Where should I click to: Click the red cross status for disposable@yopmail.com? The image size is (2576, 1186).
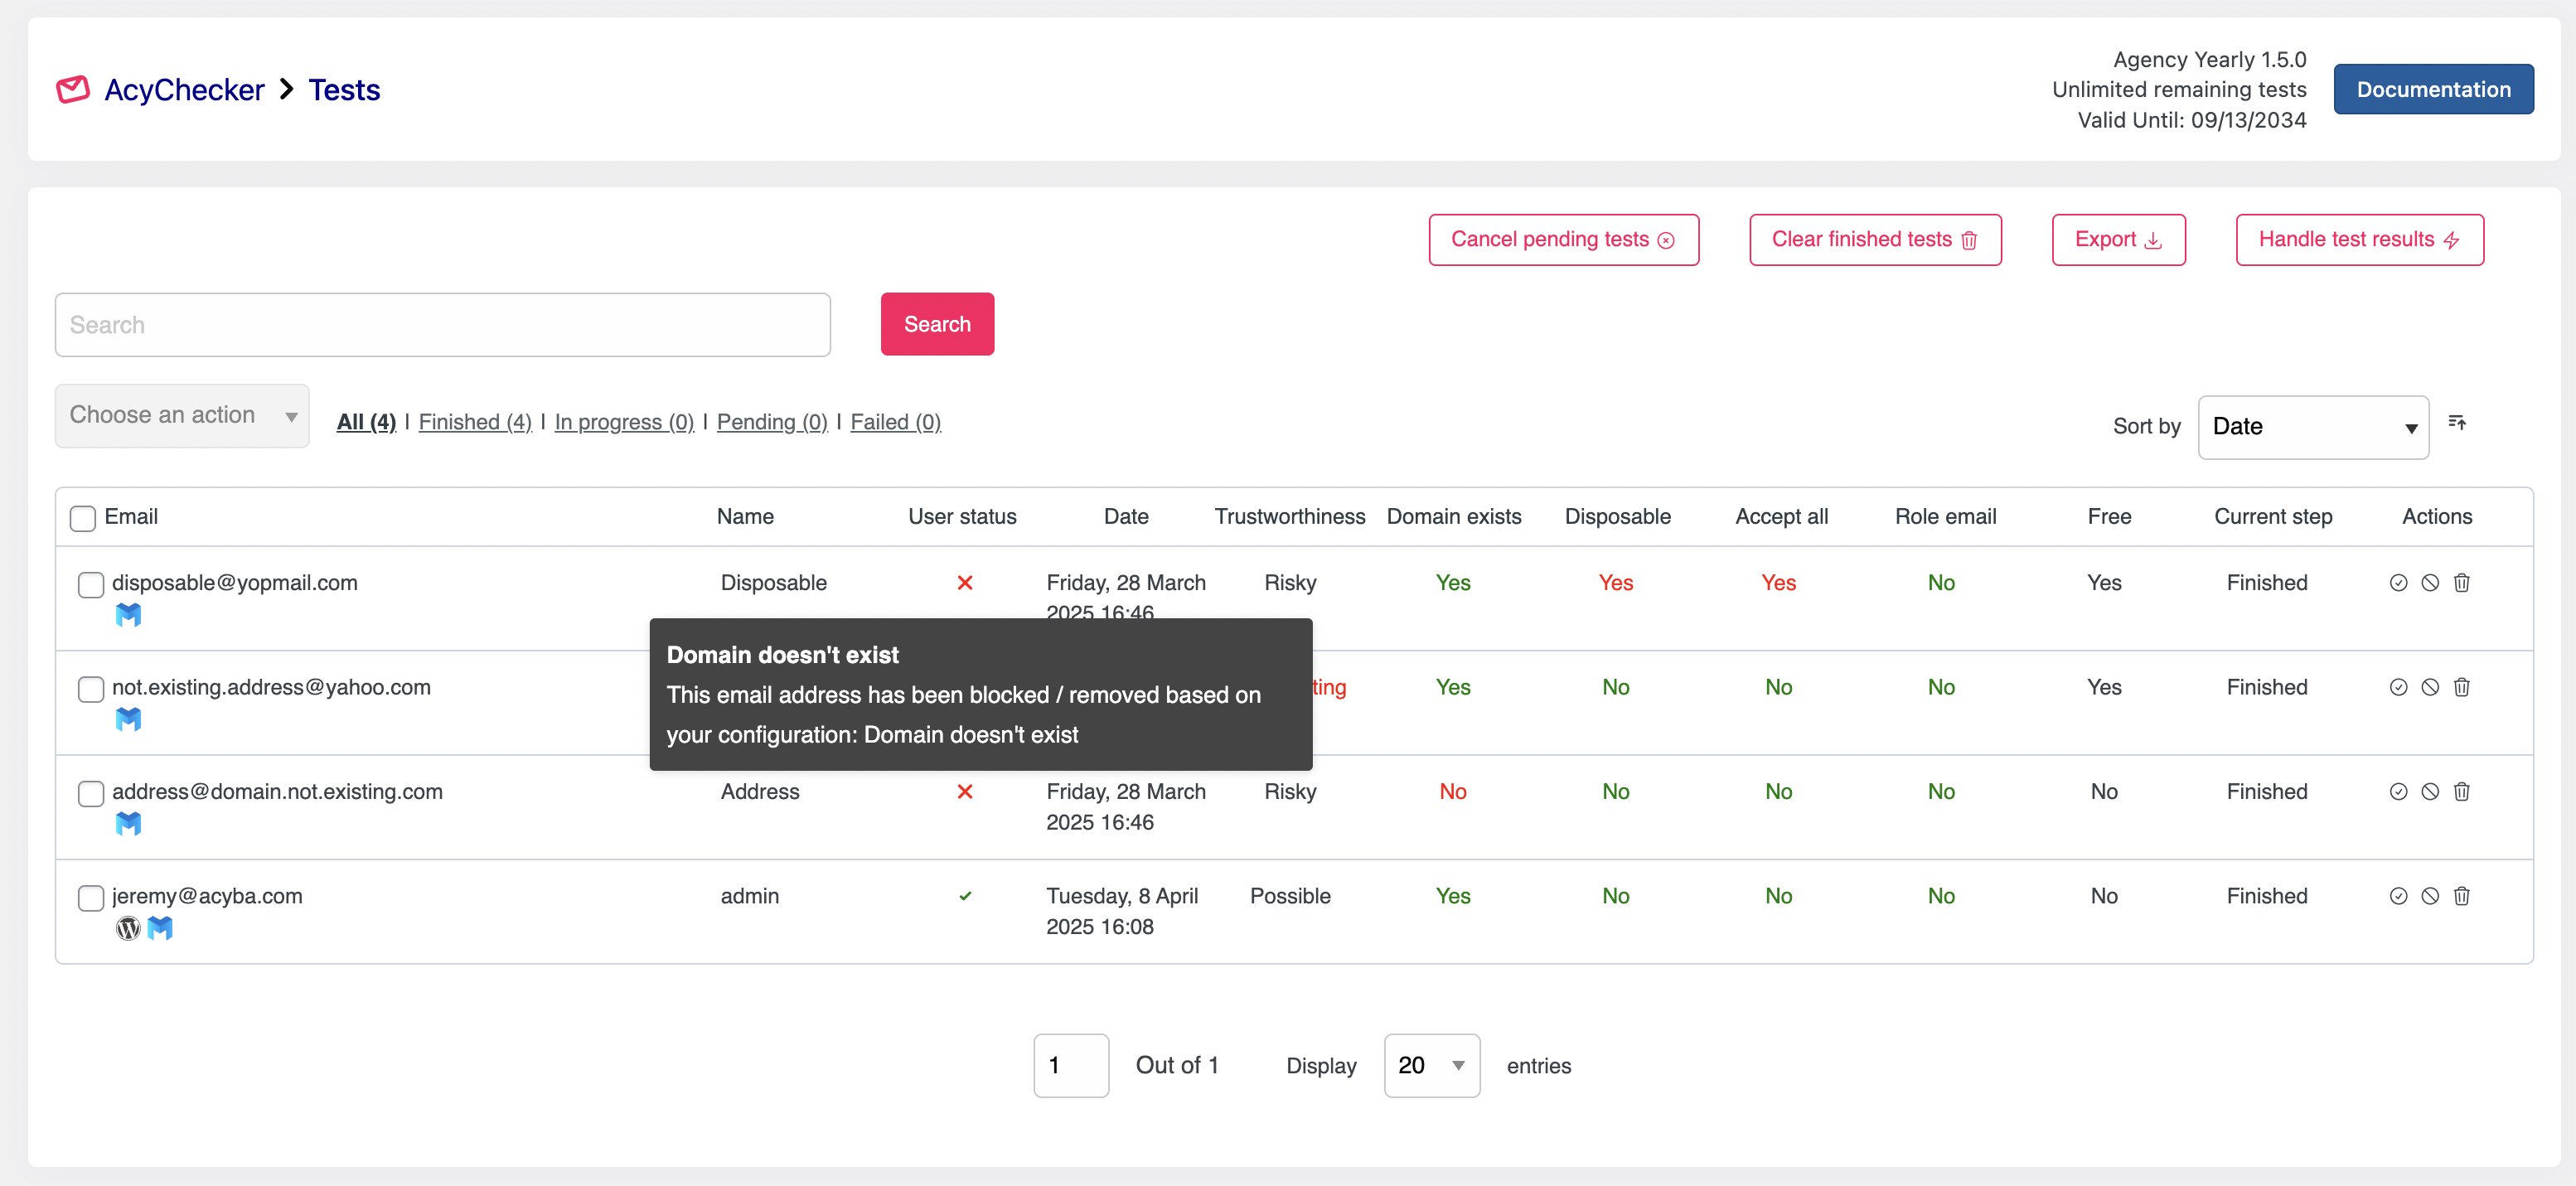click(x=965, y=583)
